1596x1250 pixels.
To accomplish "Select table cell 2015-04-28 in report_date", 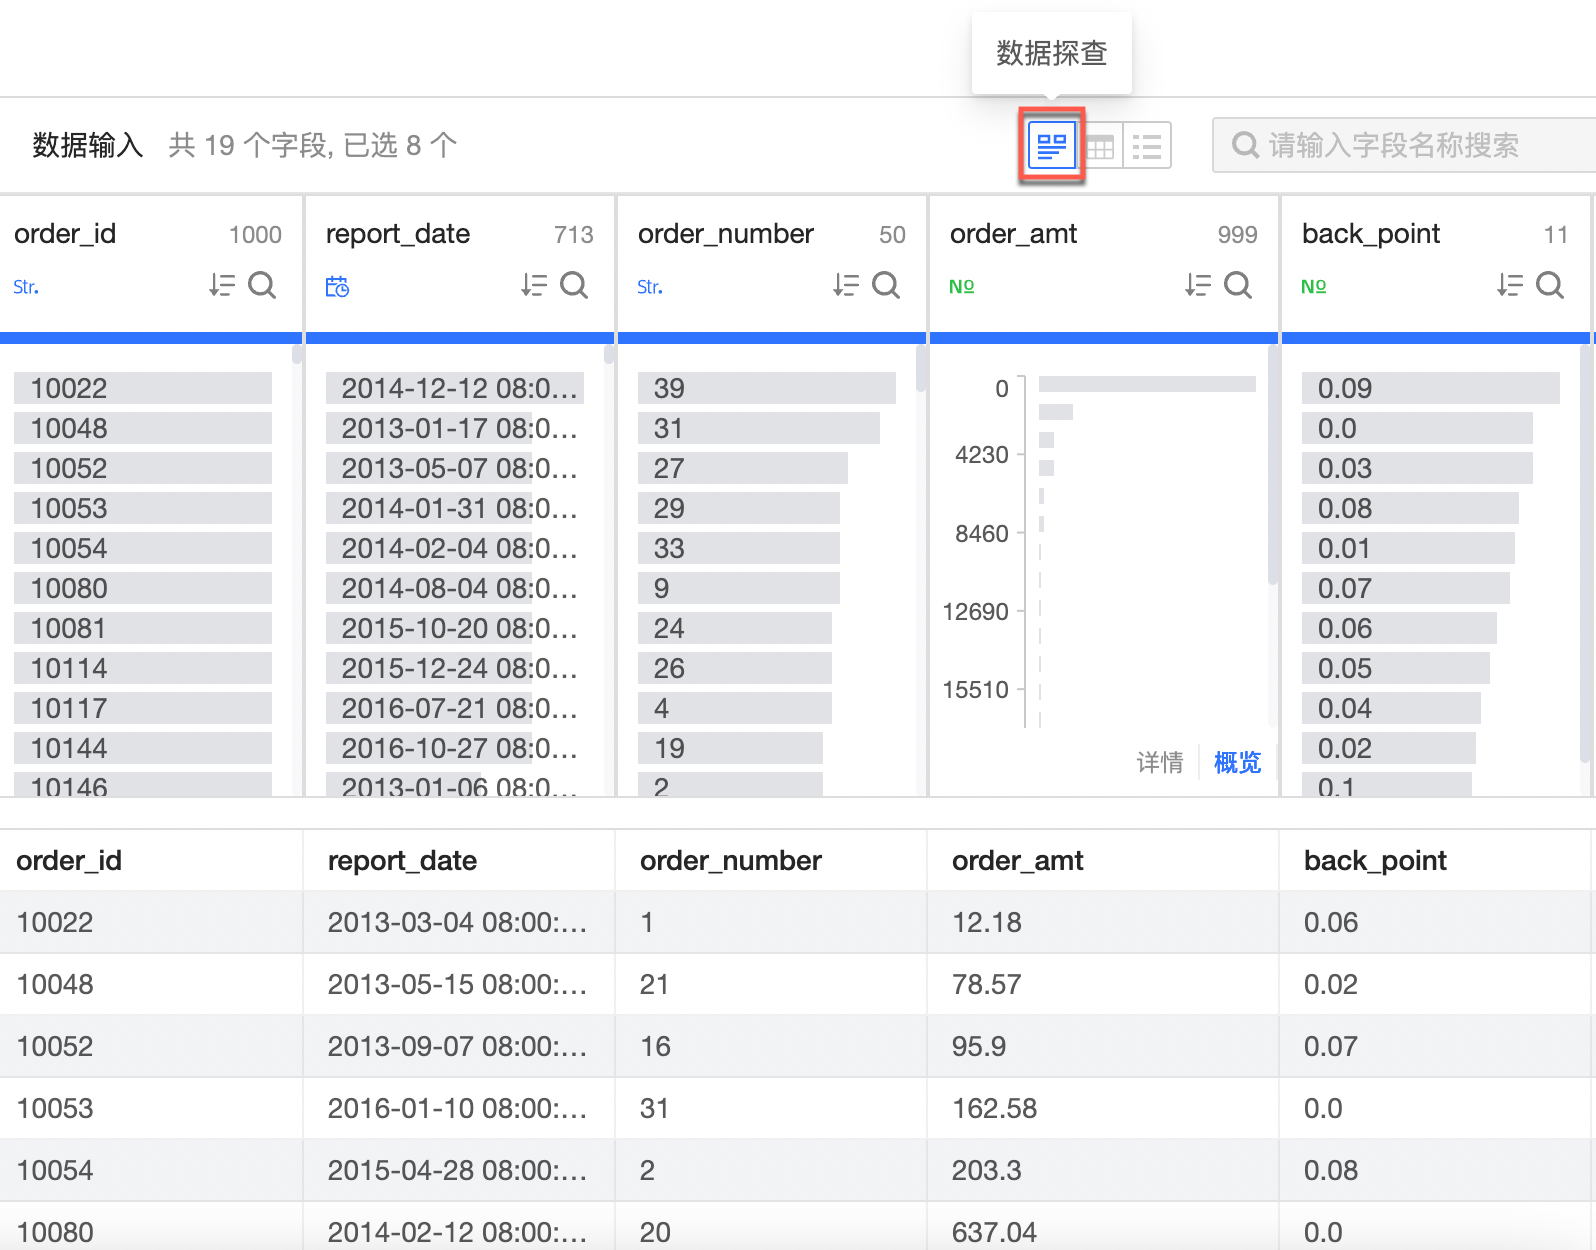I will (x=459, y=1170).
